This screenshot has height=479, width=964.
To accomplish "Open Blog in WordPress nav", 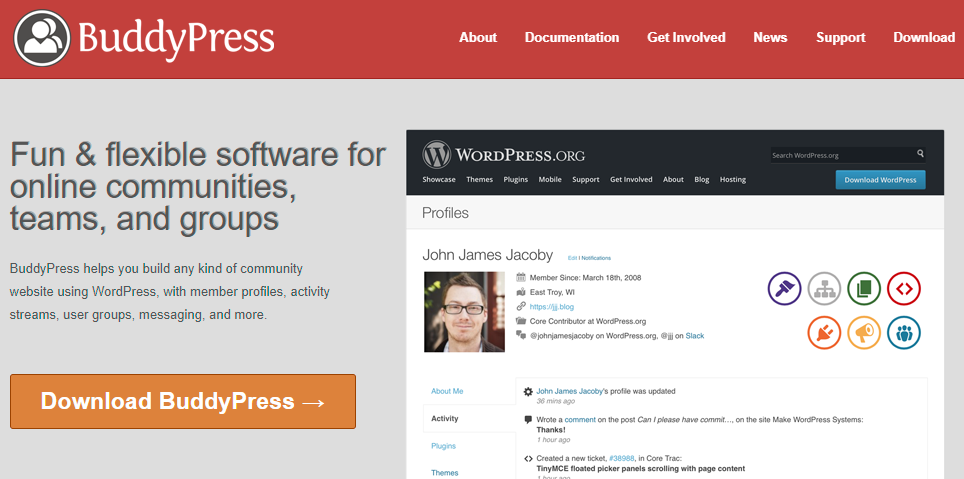I will tap(701, 180).
